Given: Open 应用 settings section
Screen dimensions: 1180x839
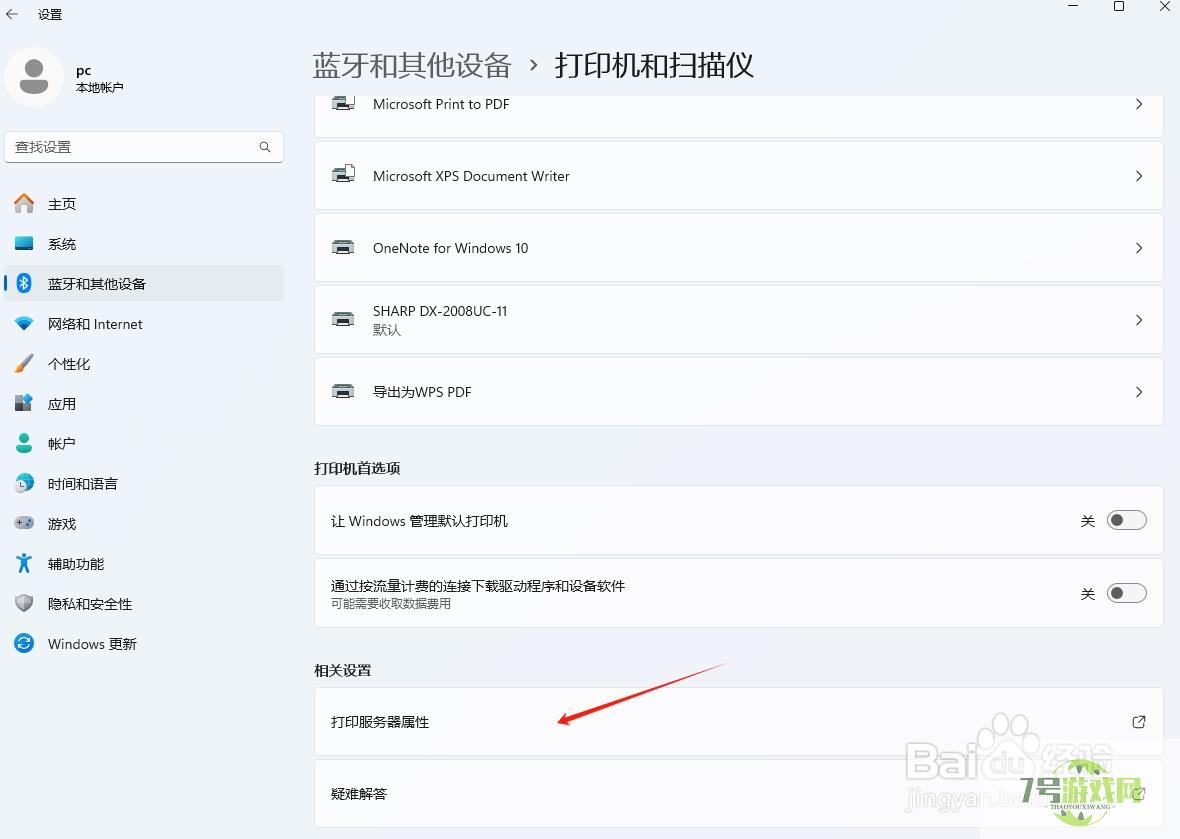Looking at the screenshot, I should 144,403.
